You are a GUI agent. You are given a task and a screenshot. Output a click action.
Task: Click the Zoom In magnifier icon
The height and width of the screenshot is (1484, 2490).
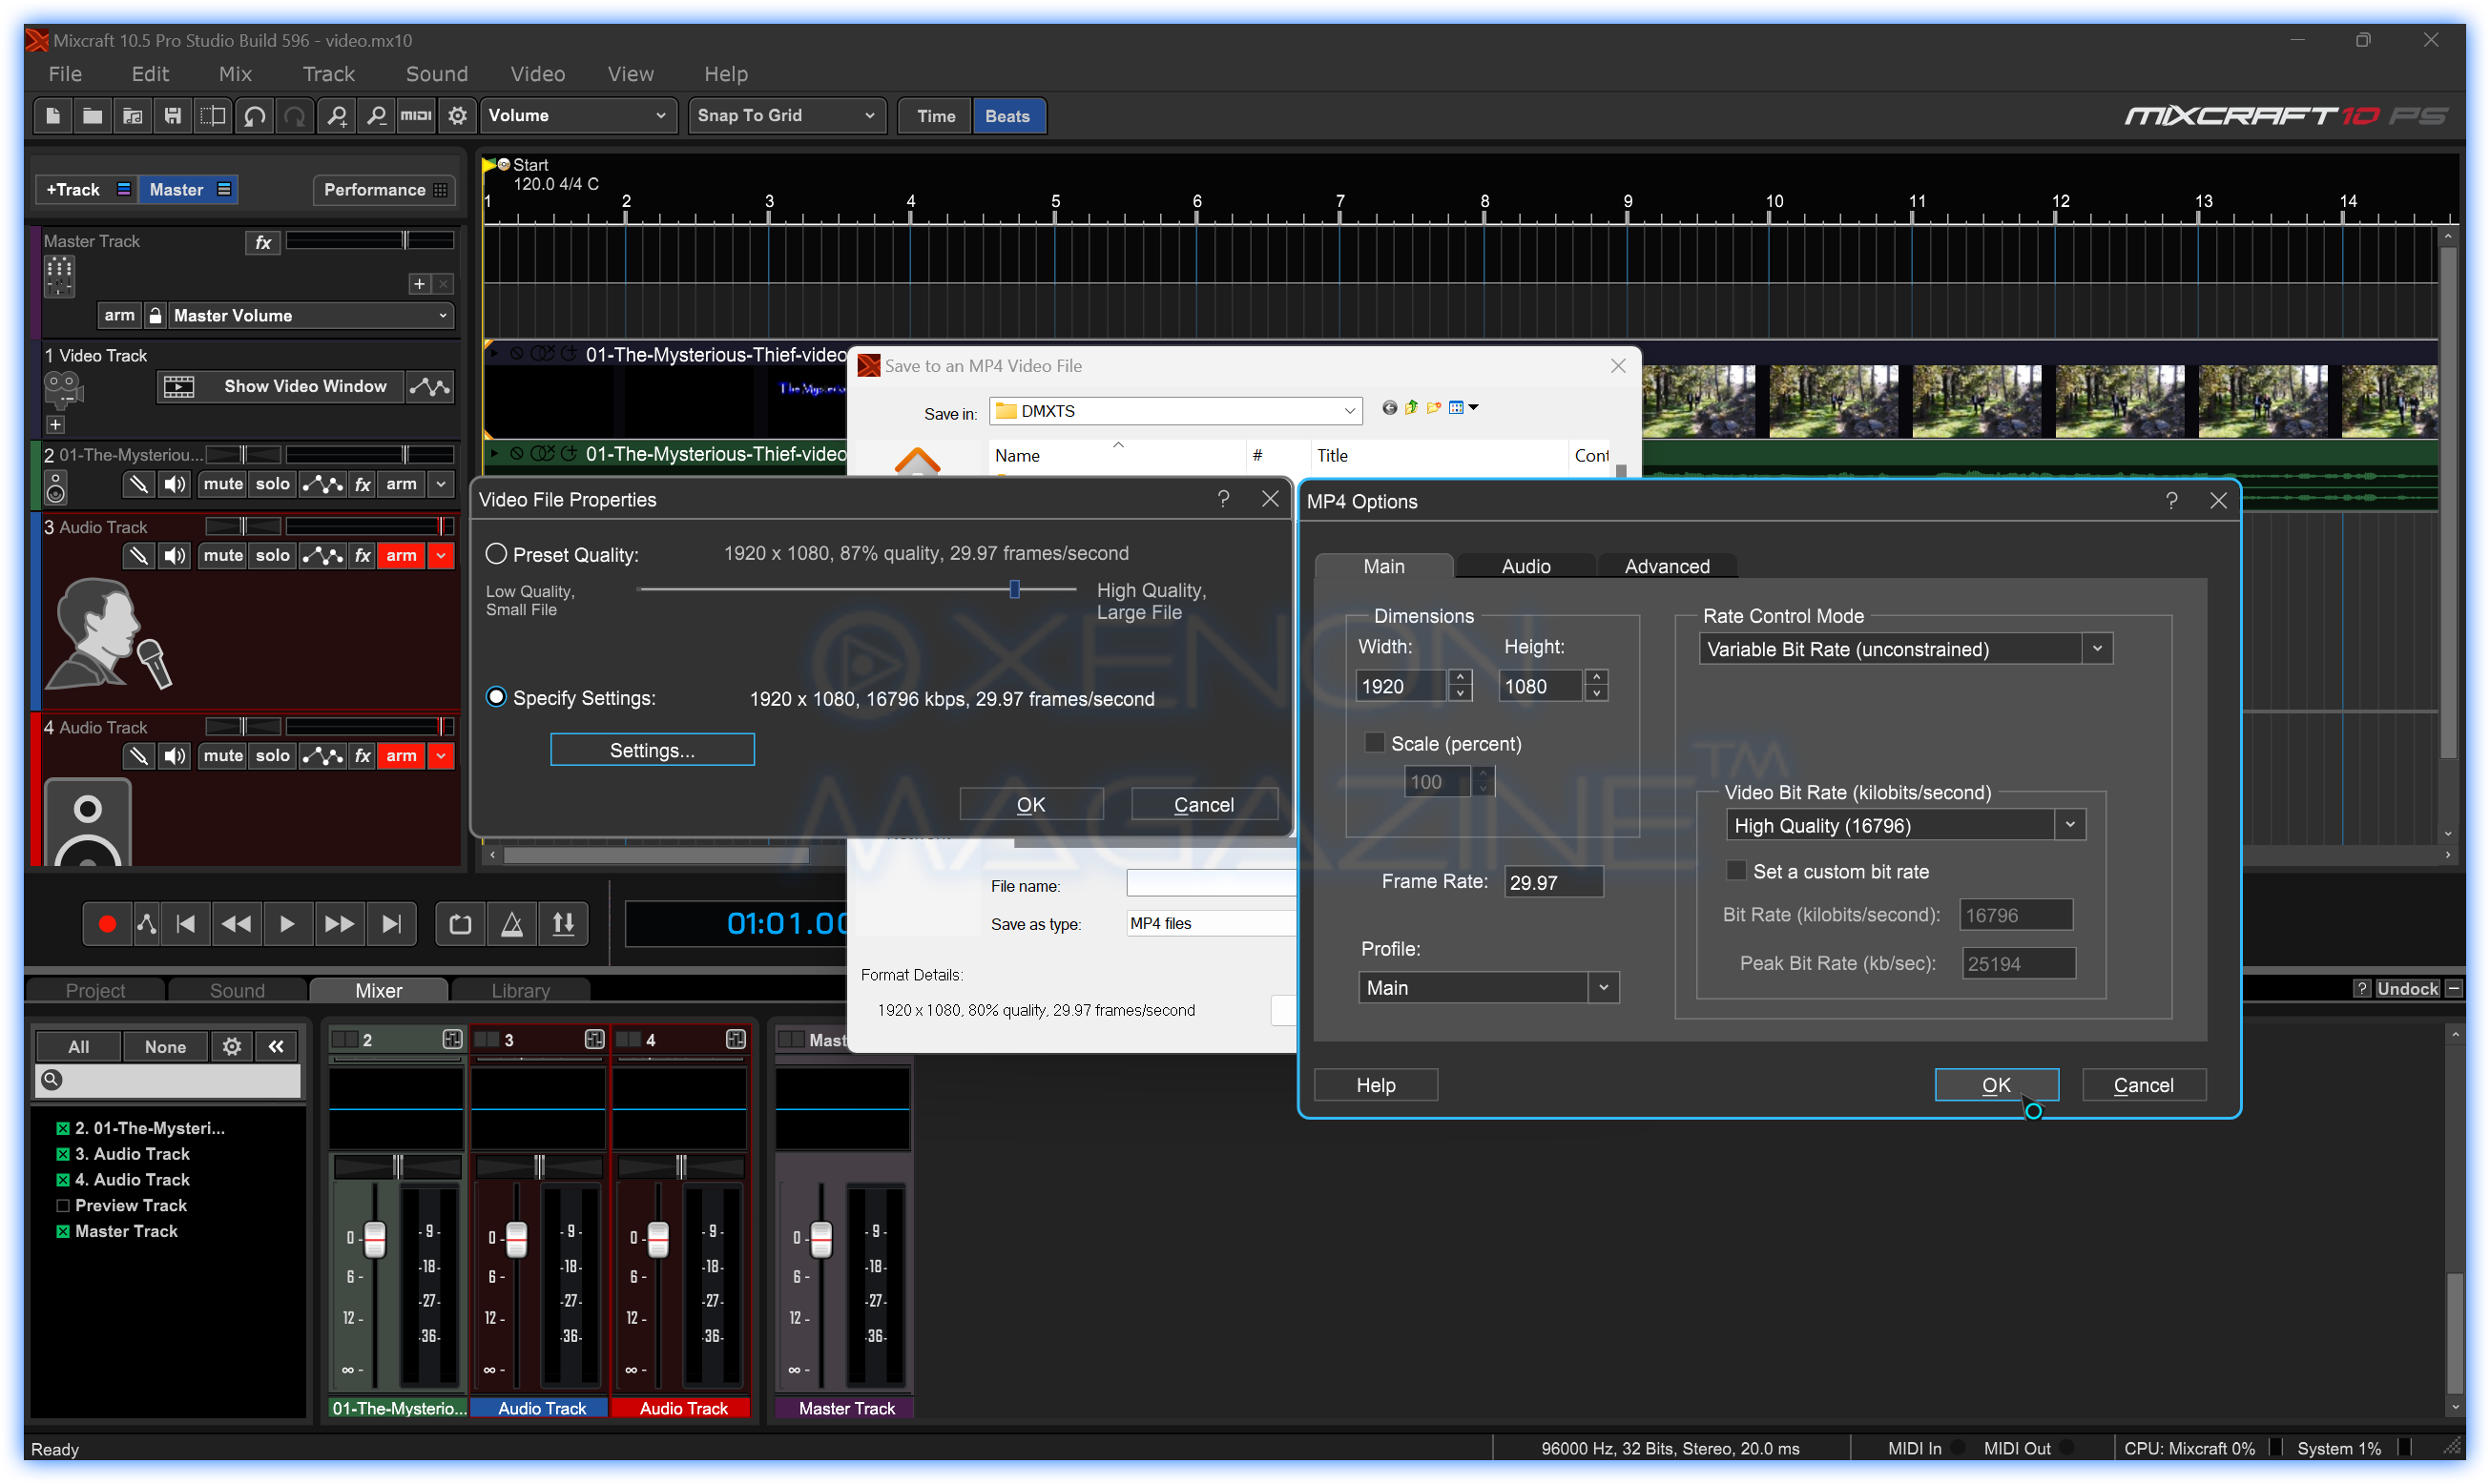pos(336,116)
